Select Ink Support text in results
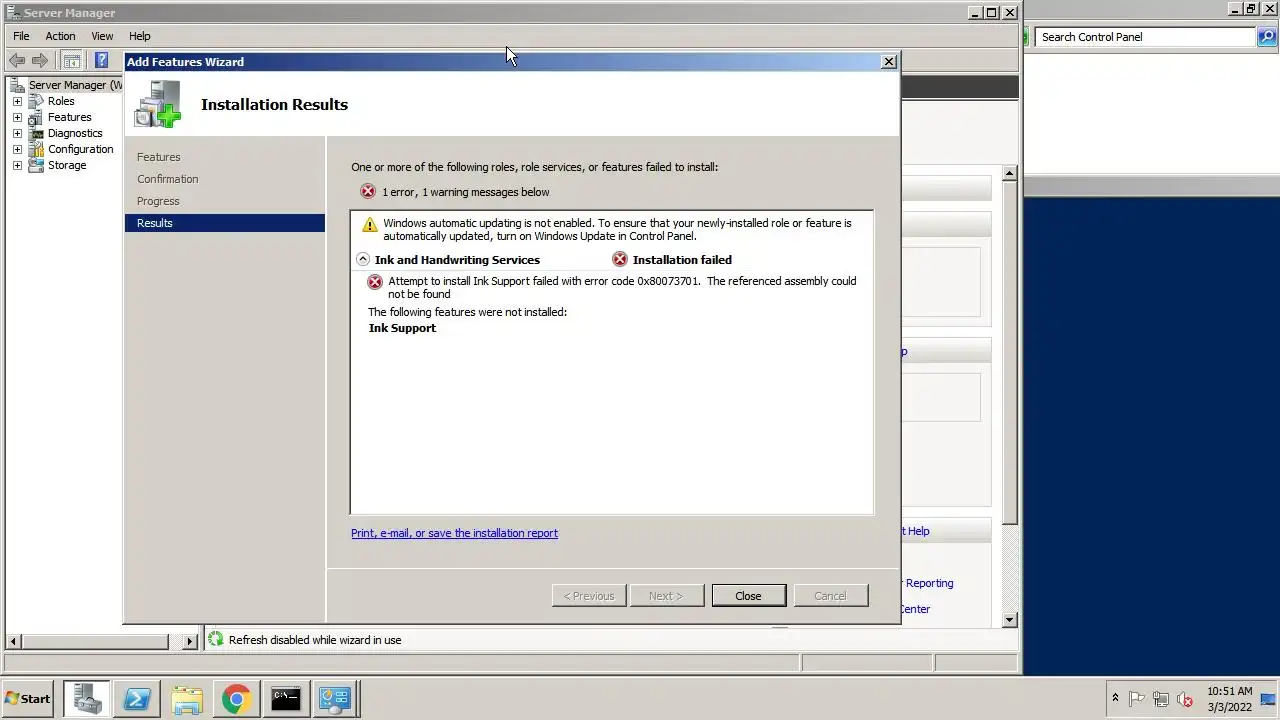The width and height of the screenshot is (1280, 720). pyautogui.click(x=402, y=328)
